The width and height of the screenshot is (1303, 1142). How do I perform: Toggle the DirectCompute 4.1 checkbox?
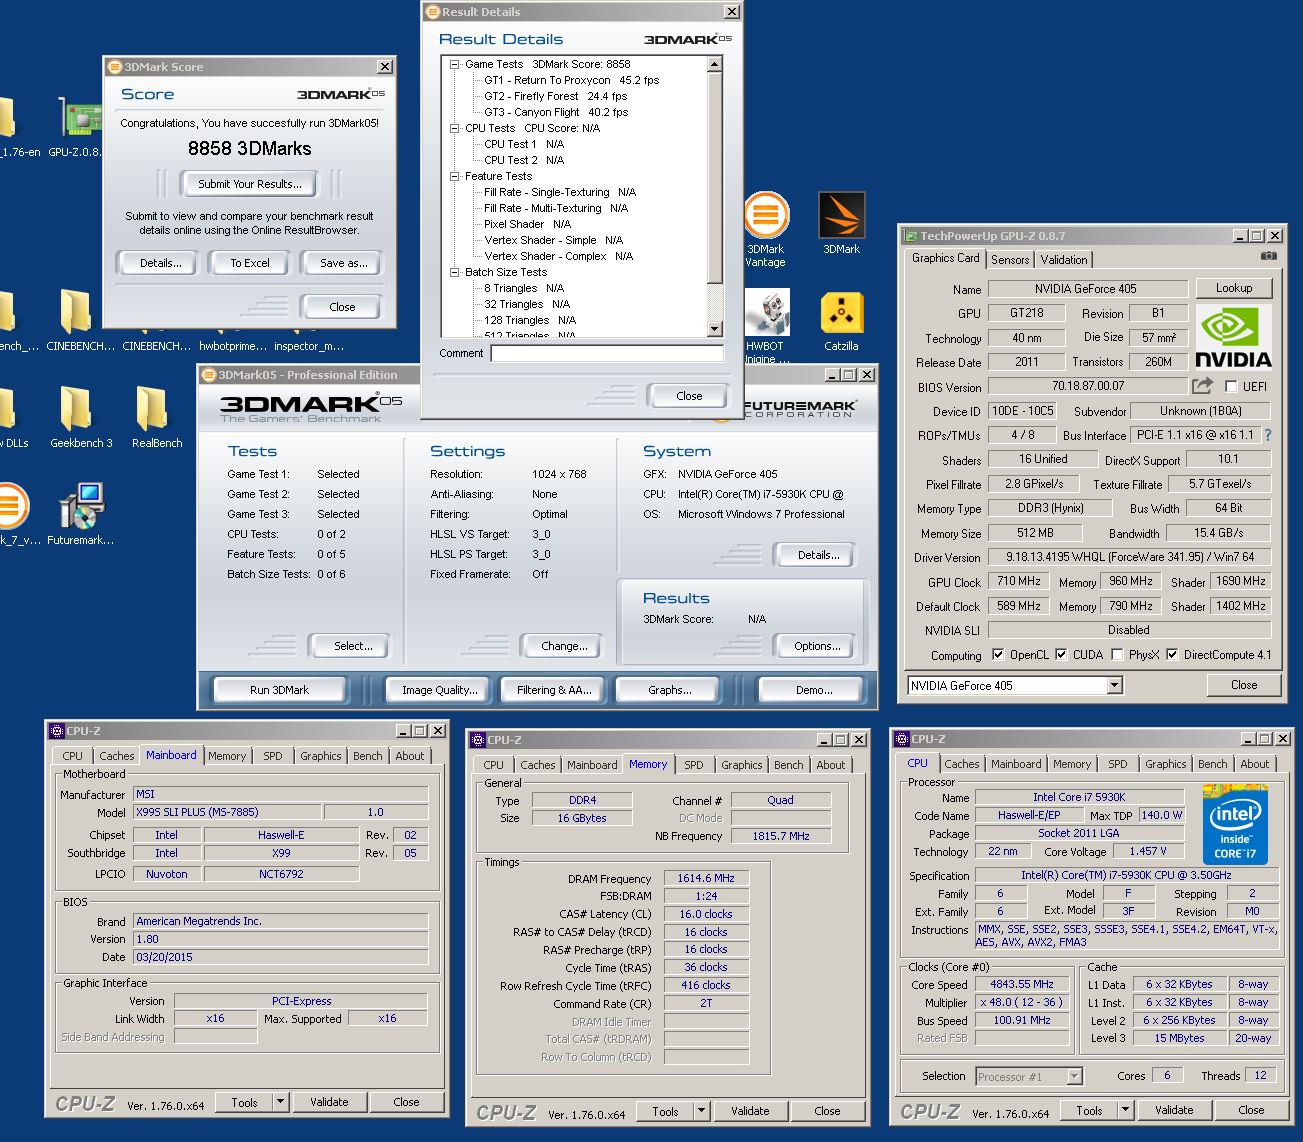click(x=1172, y=655)
